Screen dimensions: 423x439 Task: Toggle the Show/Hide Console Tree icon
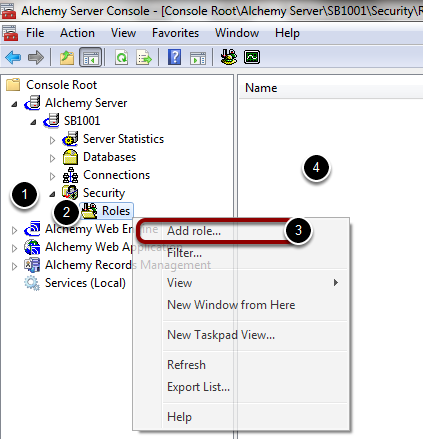90,57
